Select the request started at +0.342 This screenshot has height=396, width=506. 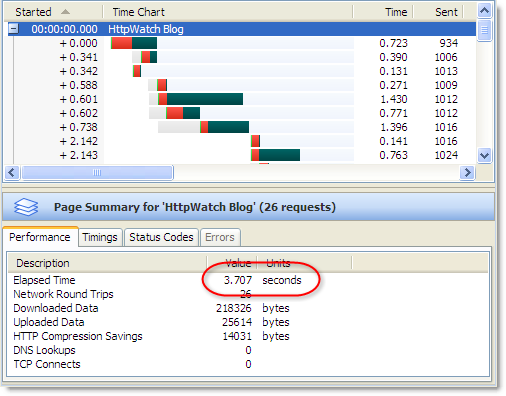click(x=242, y=71)
